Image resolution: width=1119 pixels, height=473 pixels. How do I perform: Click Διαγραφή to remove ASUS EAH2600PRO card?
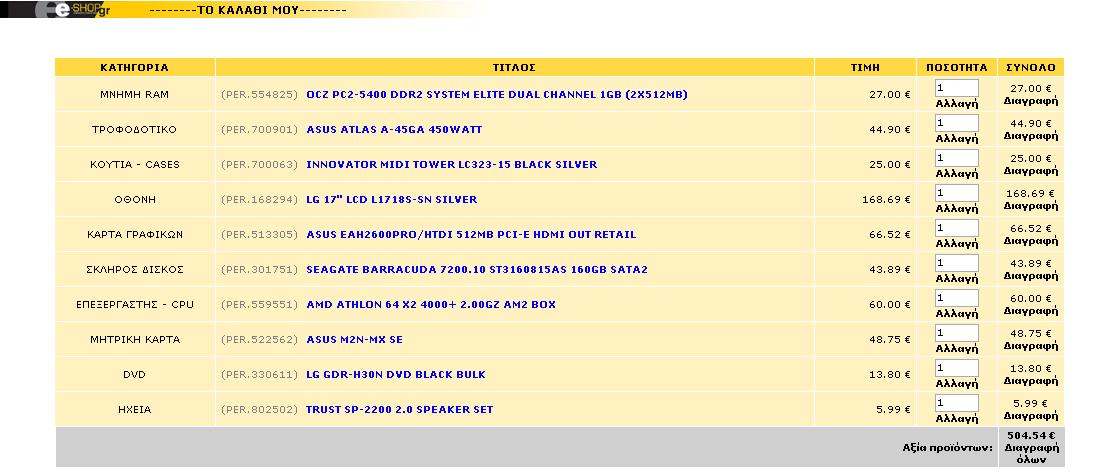(x=1031, y=240)
